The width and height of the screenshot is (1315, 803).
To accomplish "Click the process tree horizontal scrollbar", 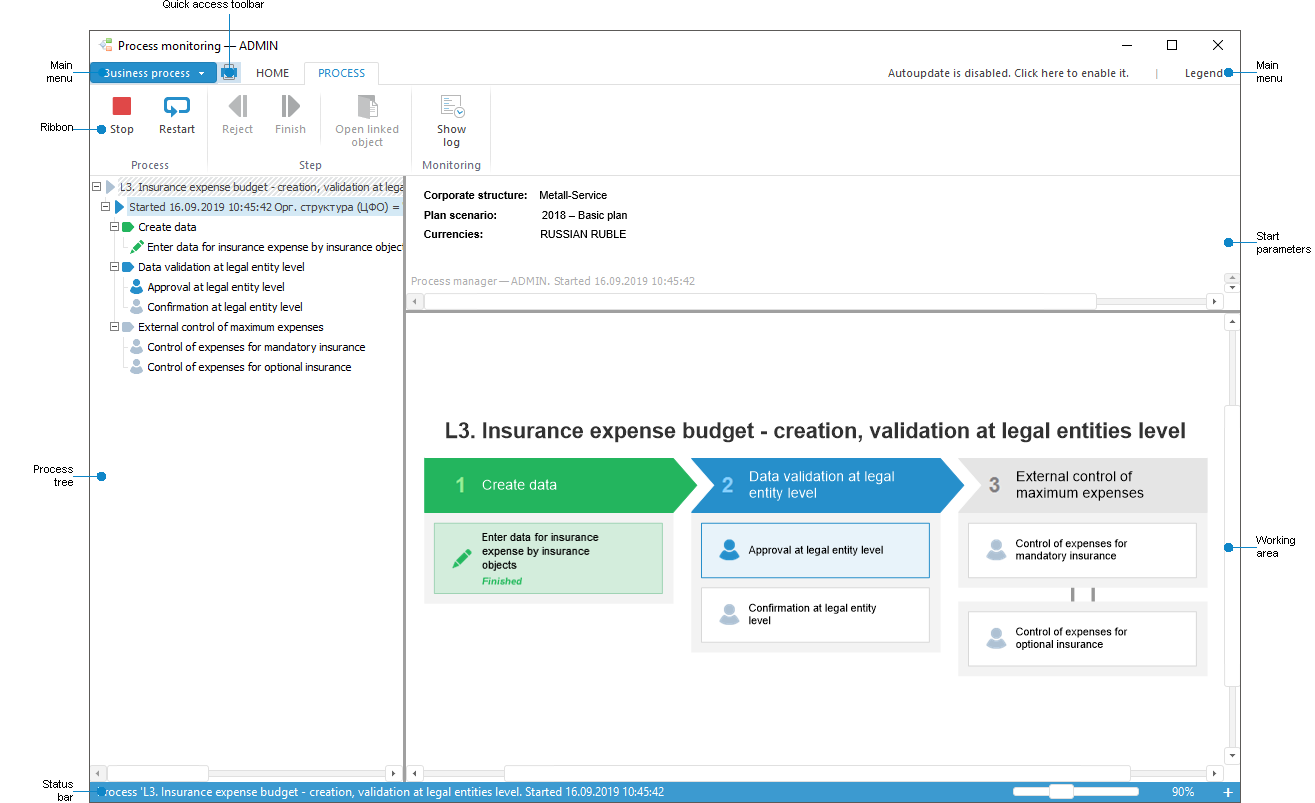I will 158,773.
